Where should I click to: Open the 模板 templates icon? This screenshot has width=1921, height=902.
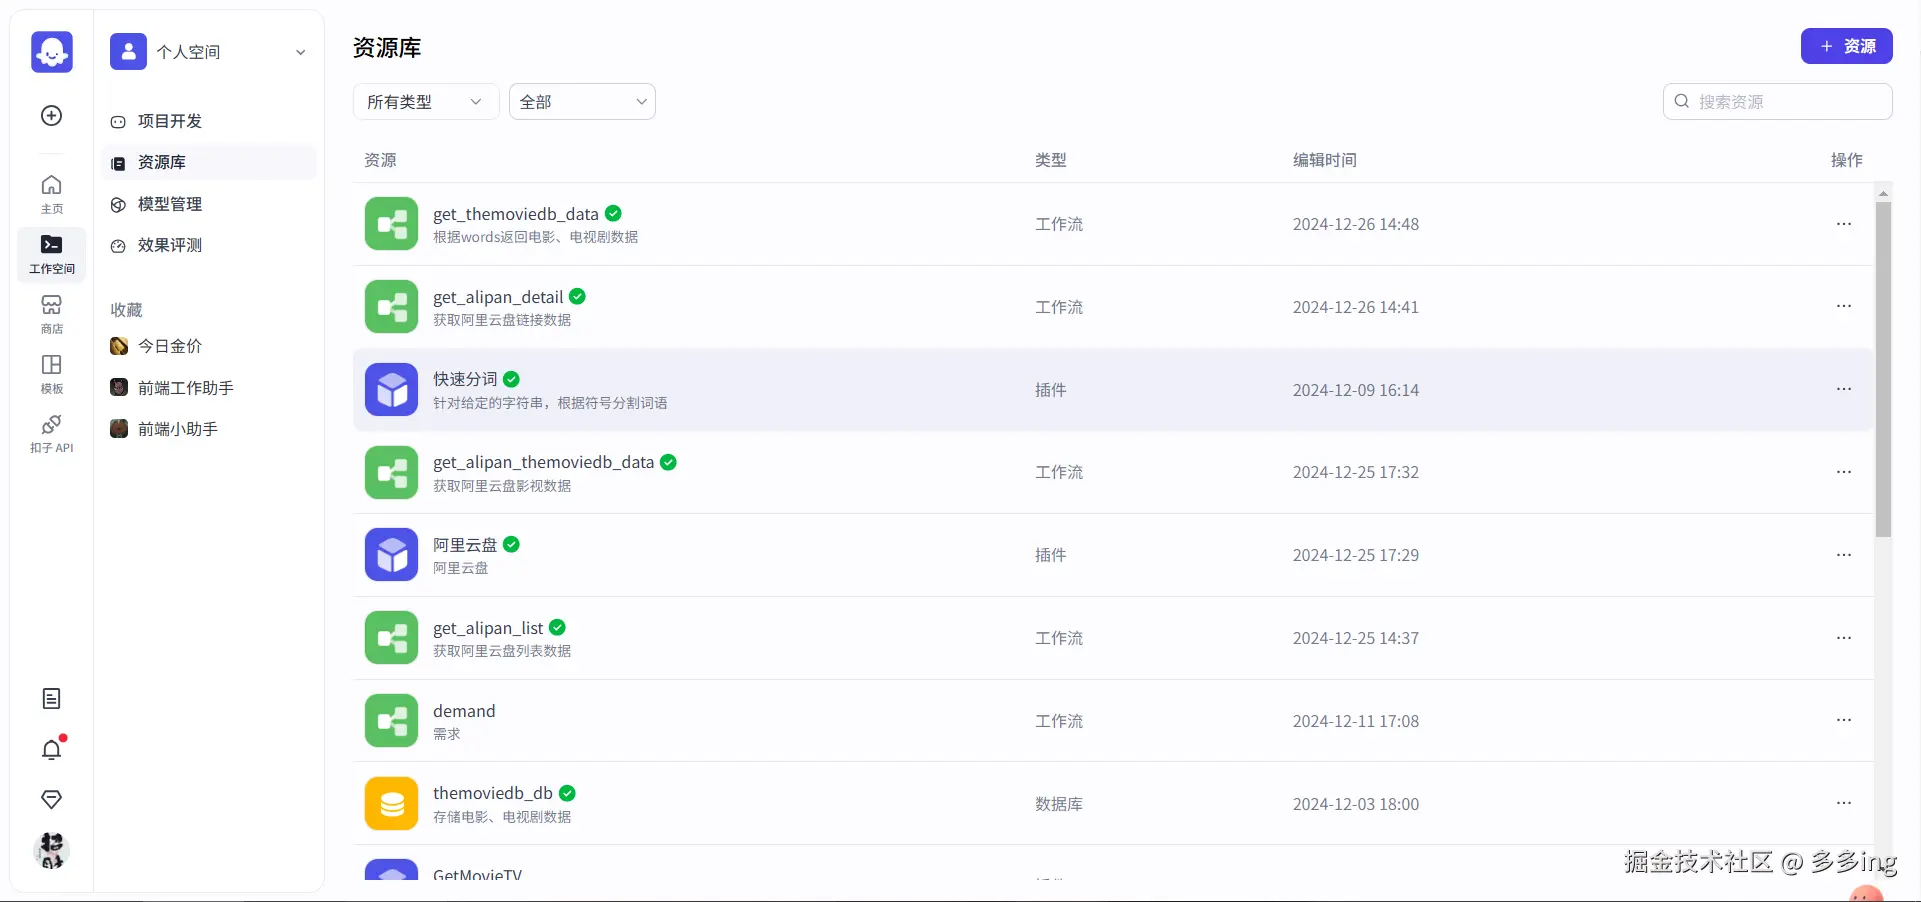(x=52, y=374)
